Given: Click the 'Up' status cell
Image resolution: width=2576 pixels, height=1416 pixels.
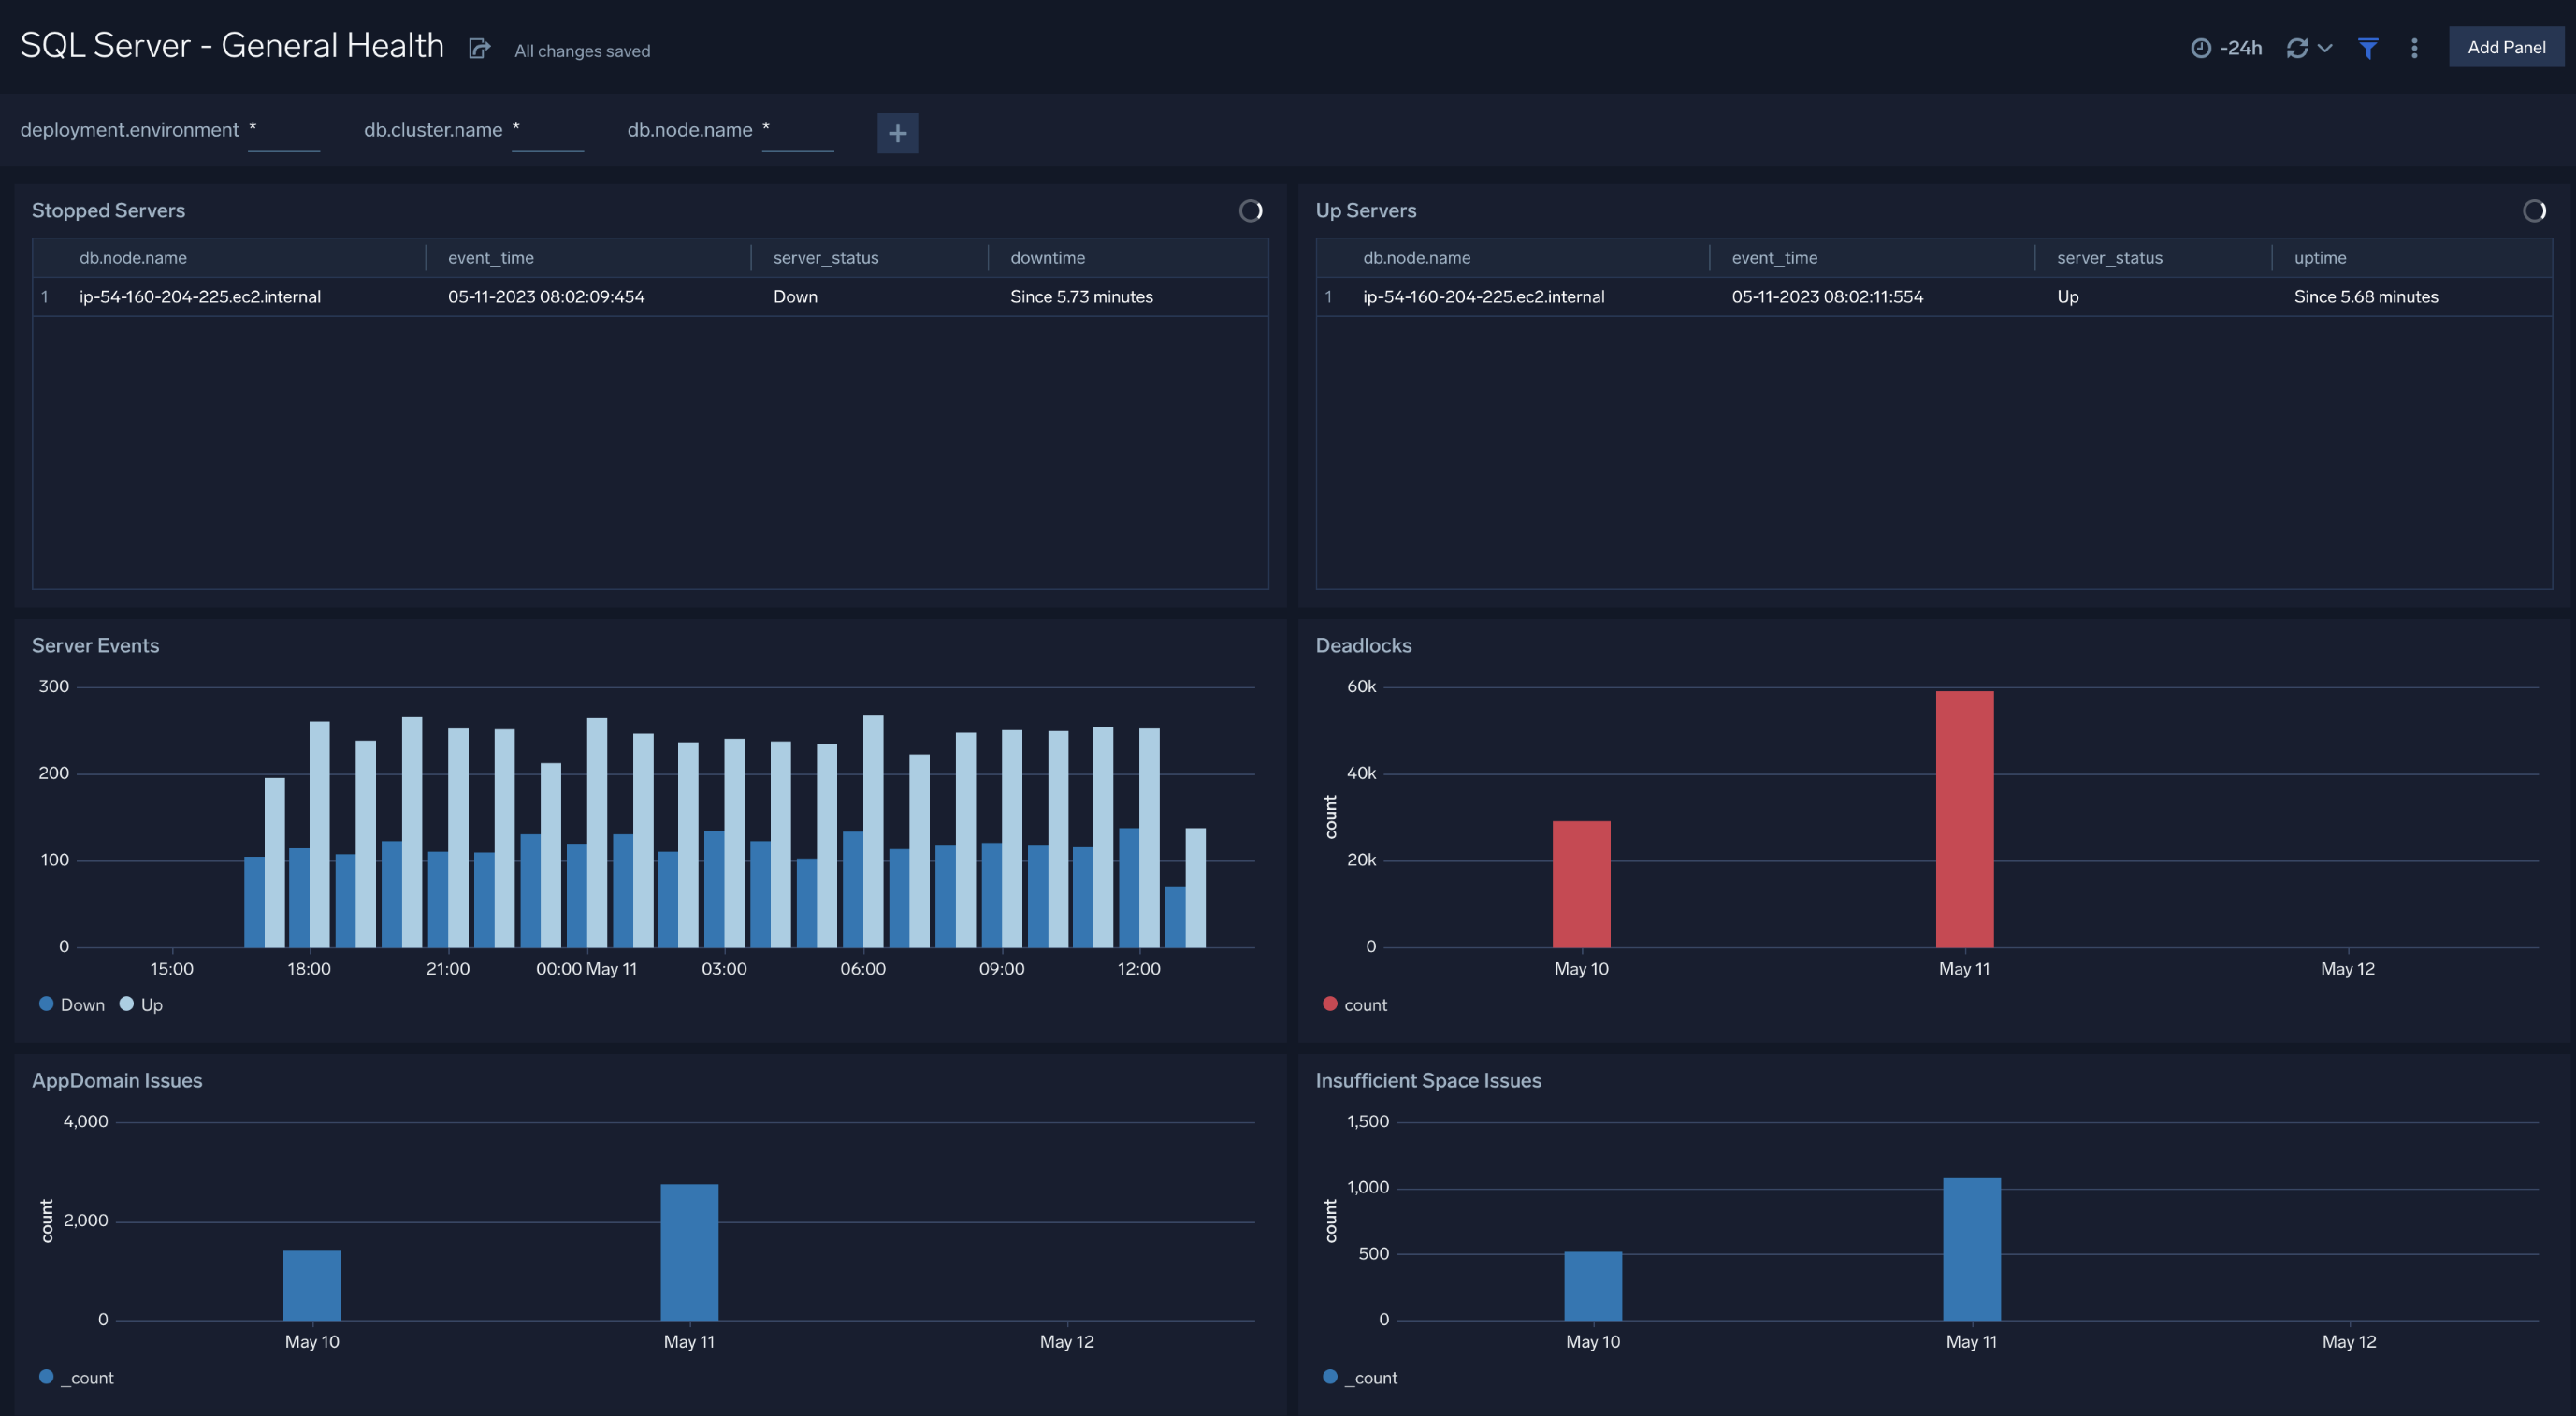Looking at the screenshot, I should (x=2067, y=297).
